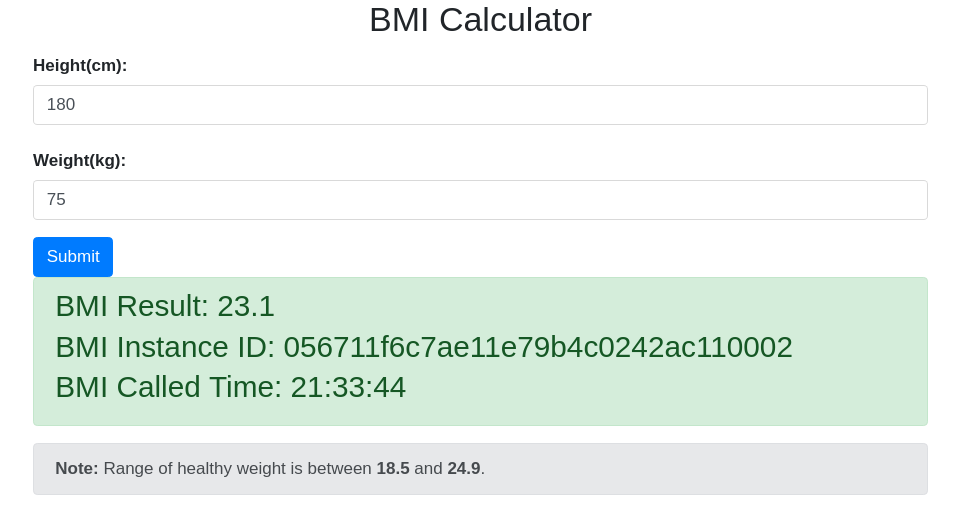
Task: Click the 23.1 BMI result value
Action: [246, 306]
